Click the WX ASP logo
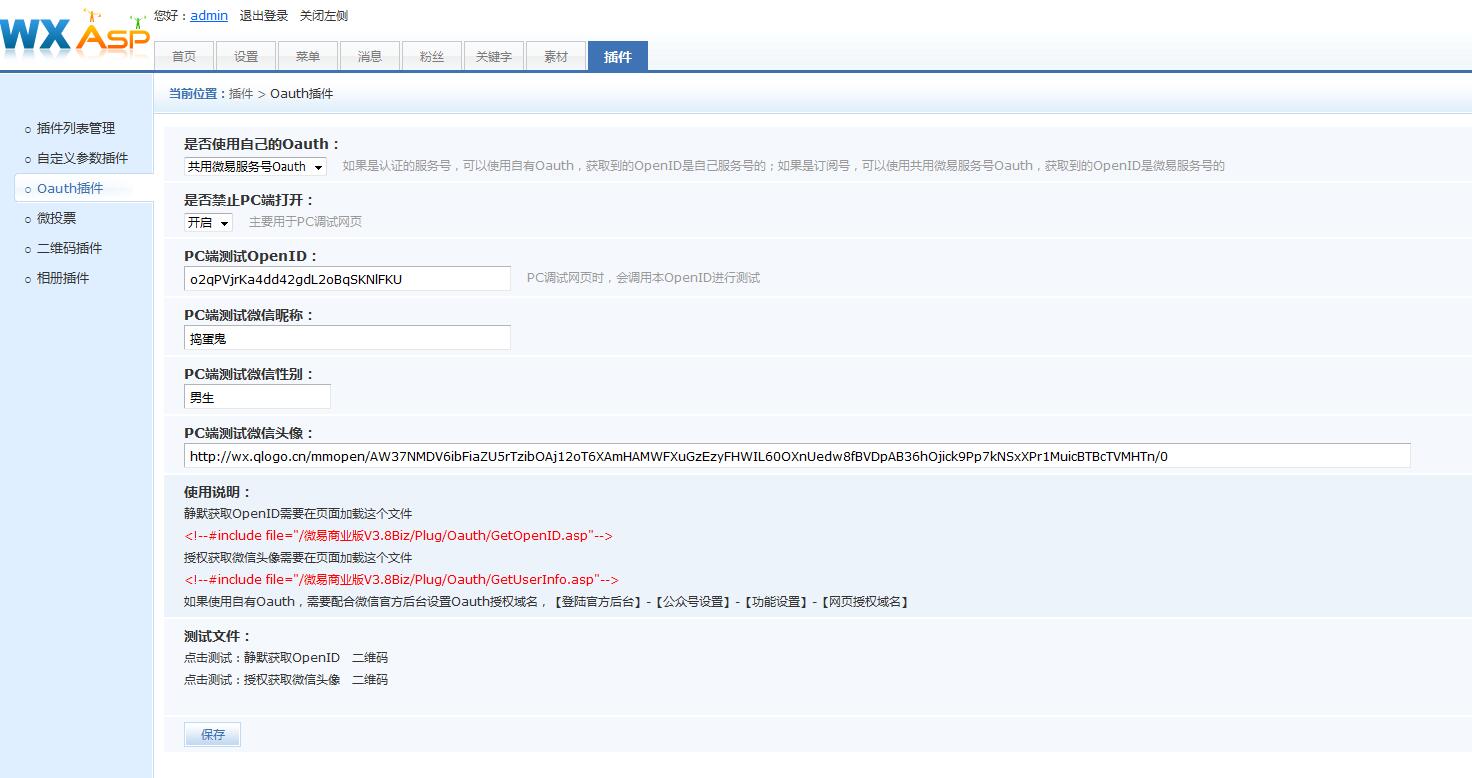The width and height of the screenshot is (1472, 778). [x=75, y=33]
